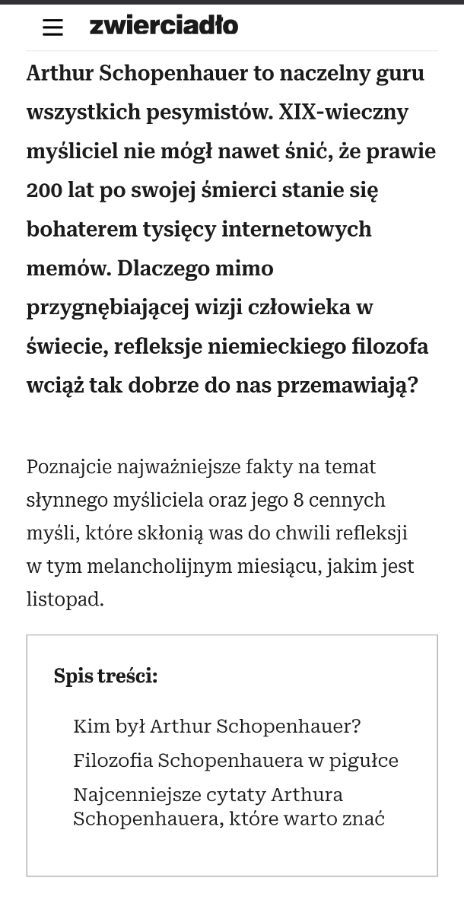Click the word "XIX-wieczny" in the lead
464x900 pixels.
coord(343,112)
